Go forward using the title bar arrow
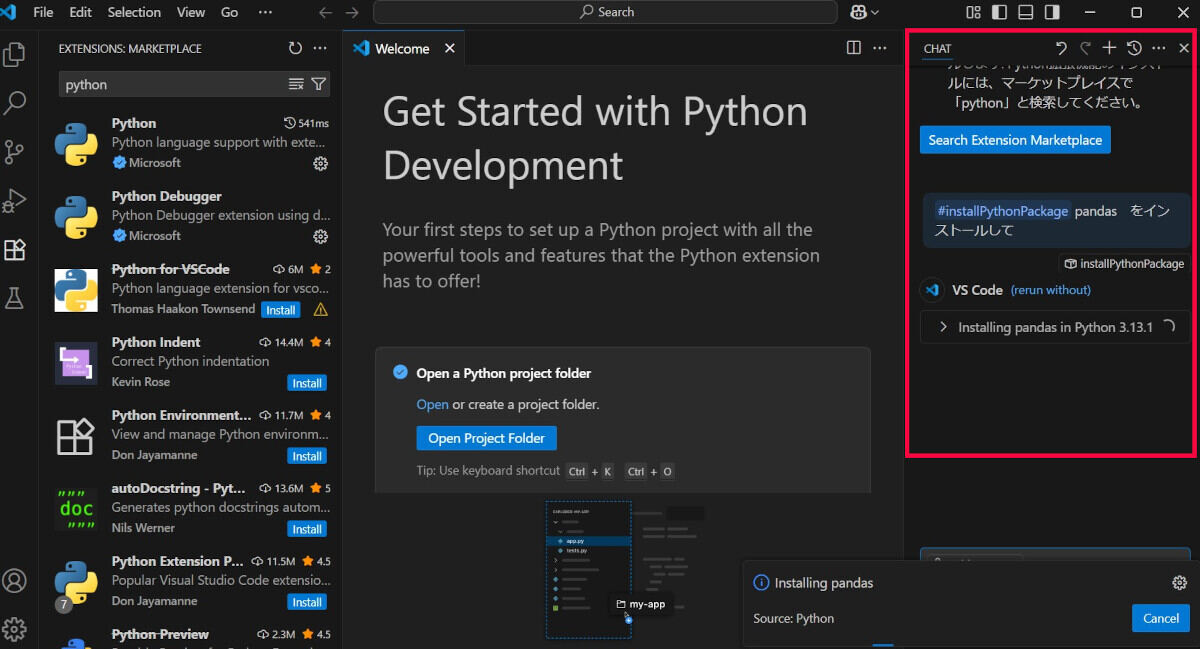The width and height of the screenshot is (1200, 649). pyautogui.click(x=351, y=12)
